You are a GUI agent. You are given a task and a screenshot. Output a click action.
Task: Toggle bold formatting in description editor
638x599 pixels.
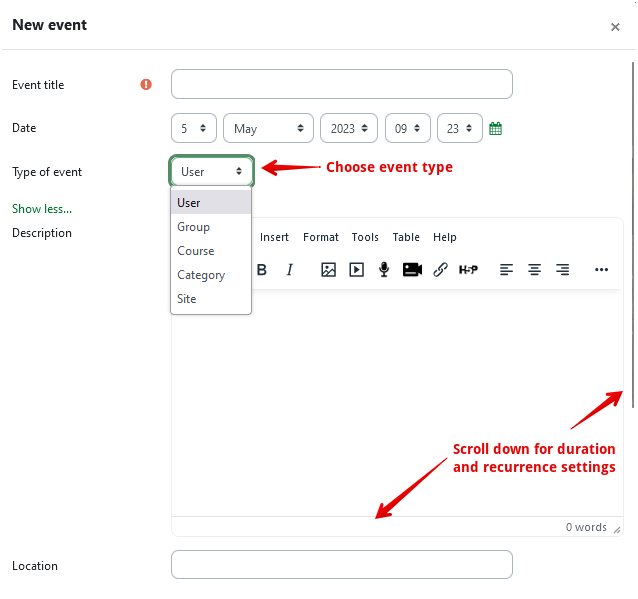point(262,270)
